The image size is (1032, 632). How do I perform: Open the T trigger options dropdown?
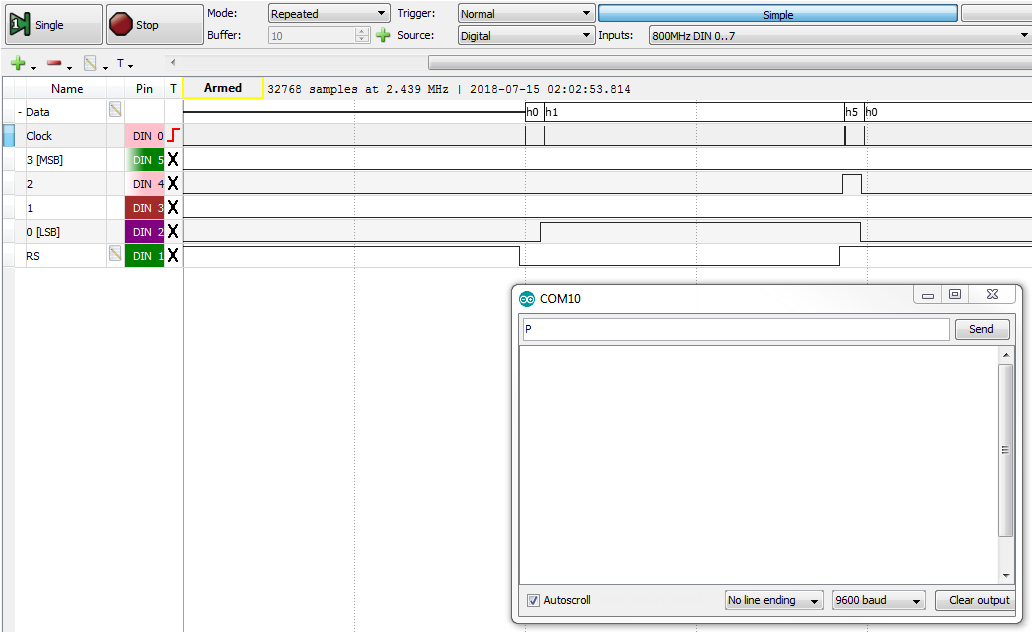(x=124, y=63)
